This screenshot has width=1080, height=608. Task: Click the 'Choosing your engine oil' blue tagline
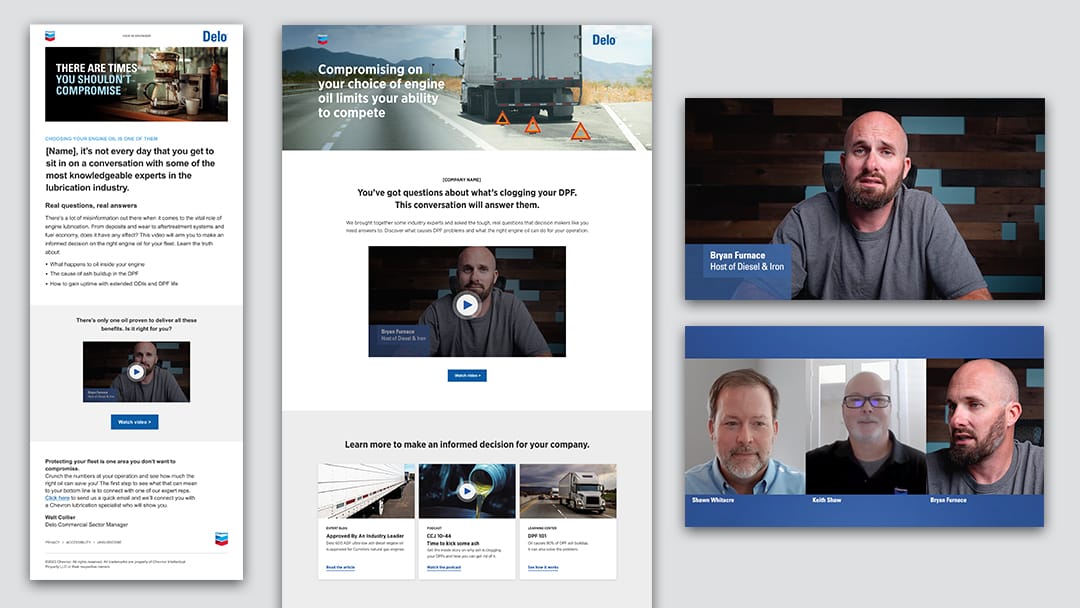(x=101, y=138)
